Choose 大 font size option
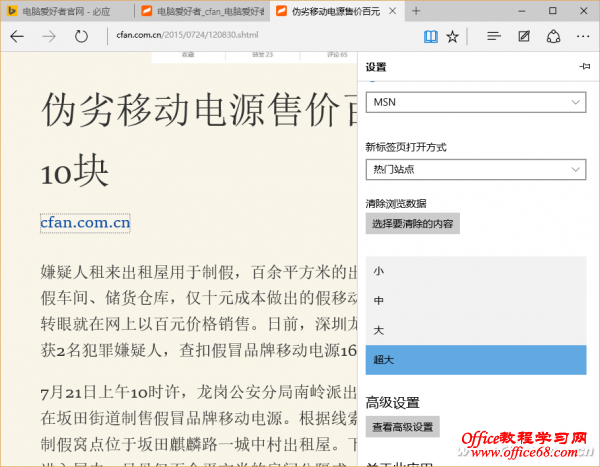The image size is (600, 467). [x=476, y=330]
